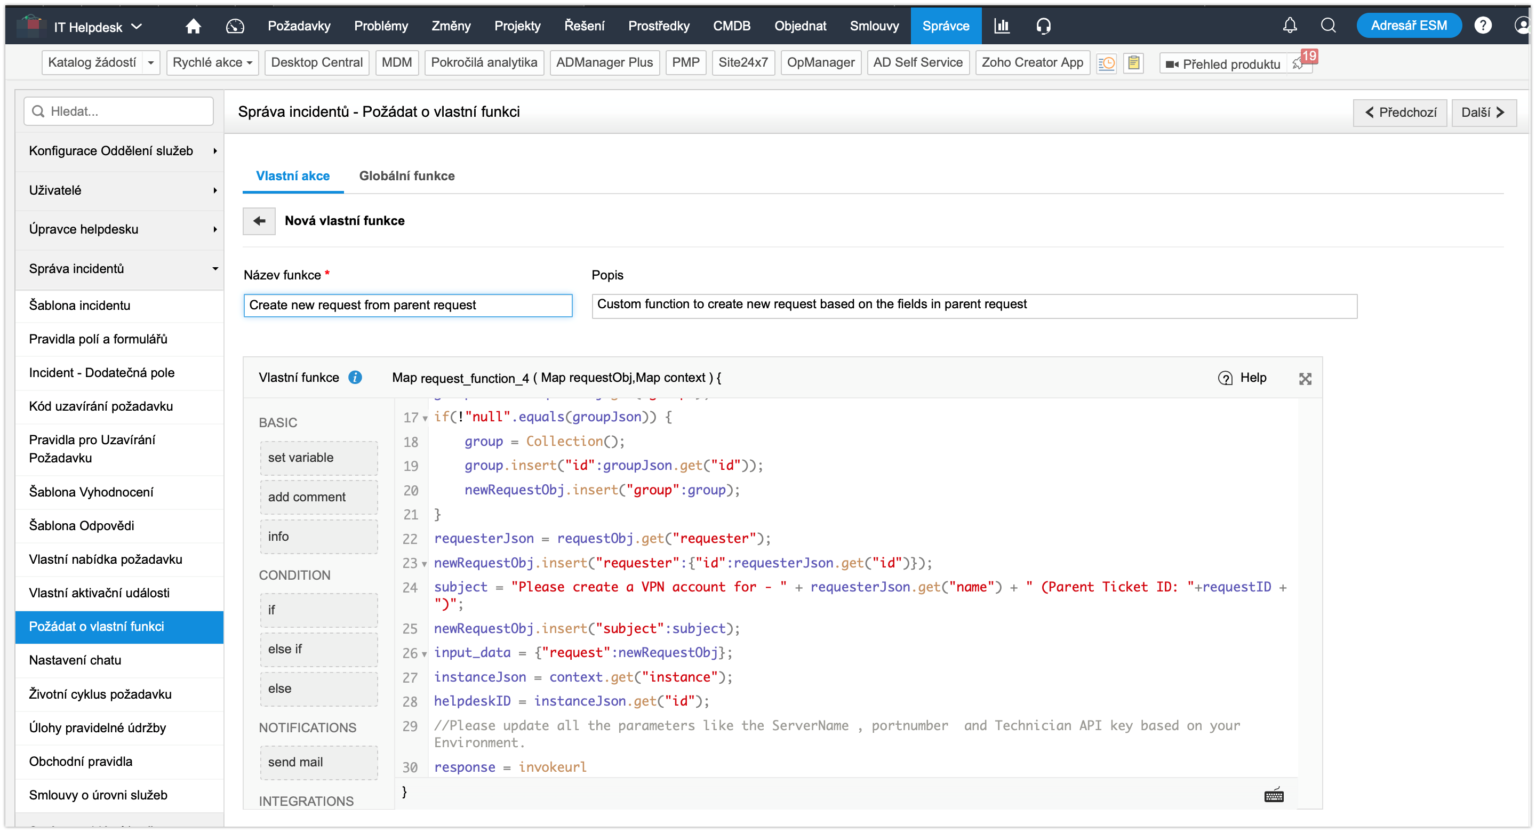Click the back arrow beside Nová vlastní funkce
This screenshot has height=832, width=1536.
coord(260,221)
